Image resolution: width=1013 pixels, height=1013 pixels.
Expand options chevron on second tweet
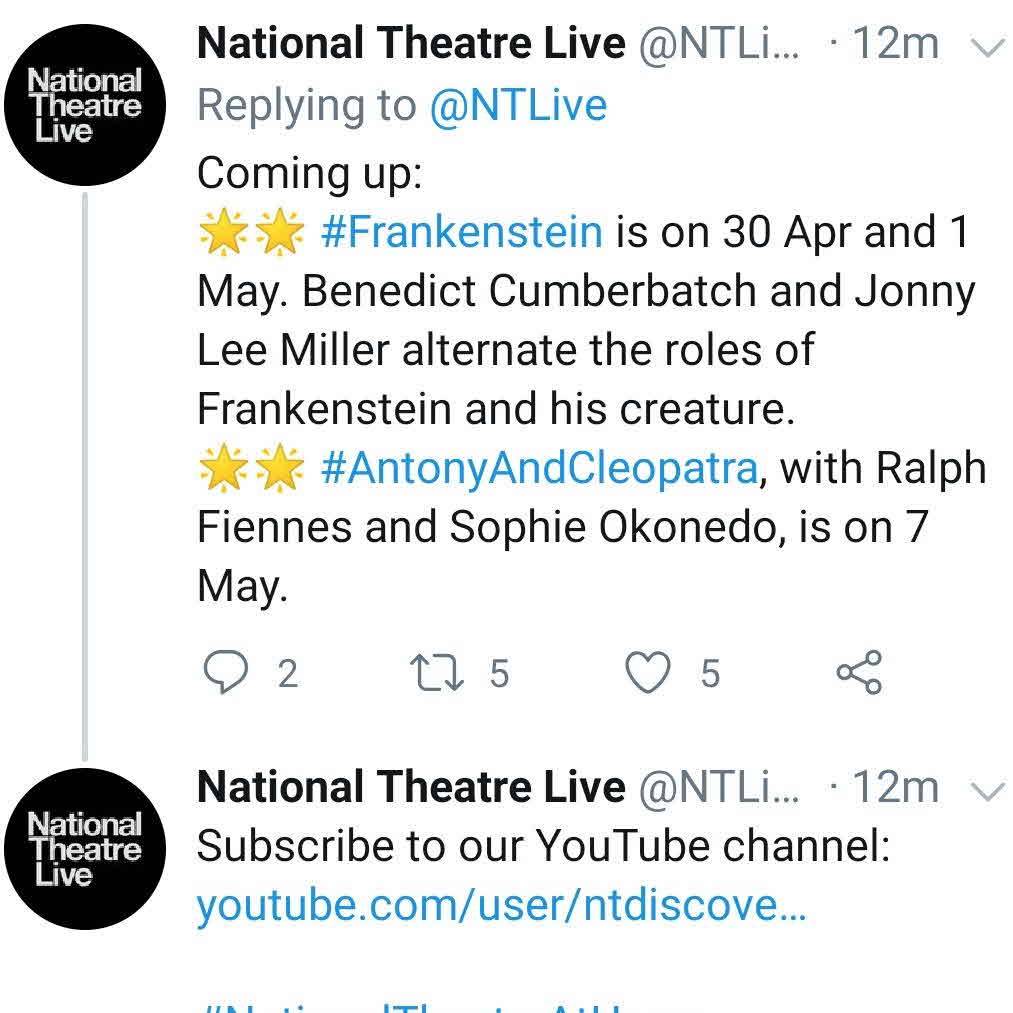[986, 792]
